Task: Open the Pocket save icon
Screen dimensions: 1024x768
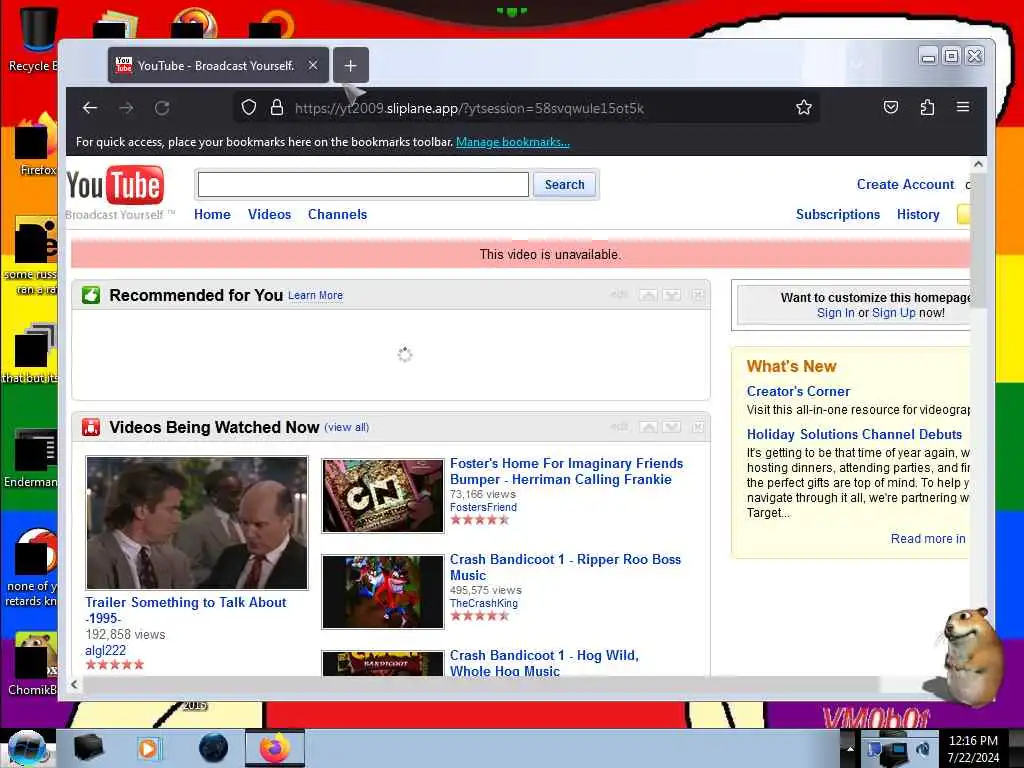Action: 891,107
